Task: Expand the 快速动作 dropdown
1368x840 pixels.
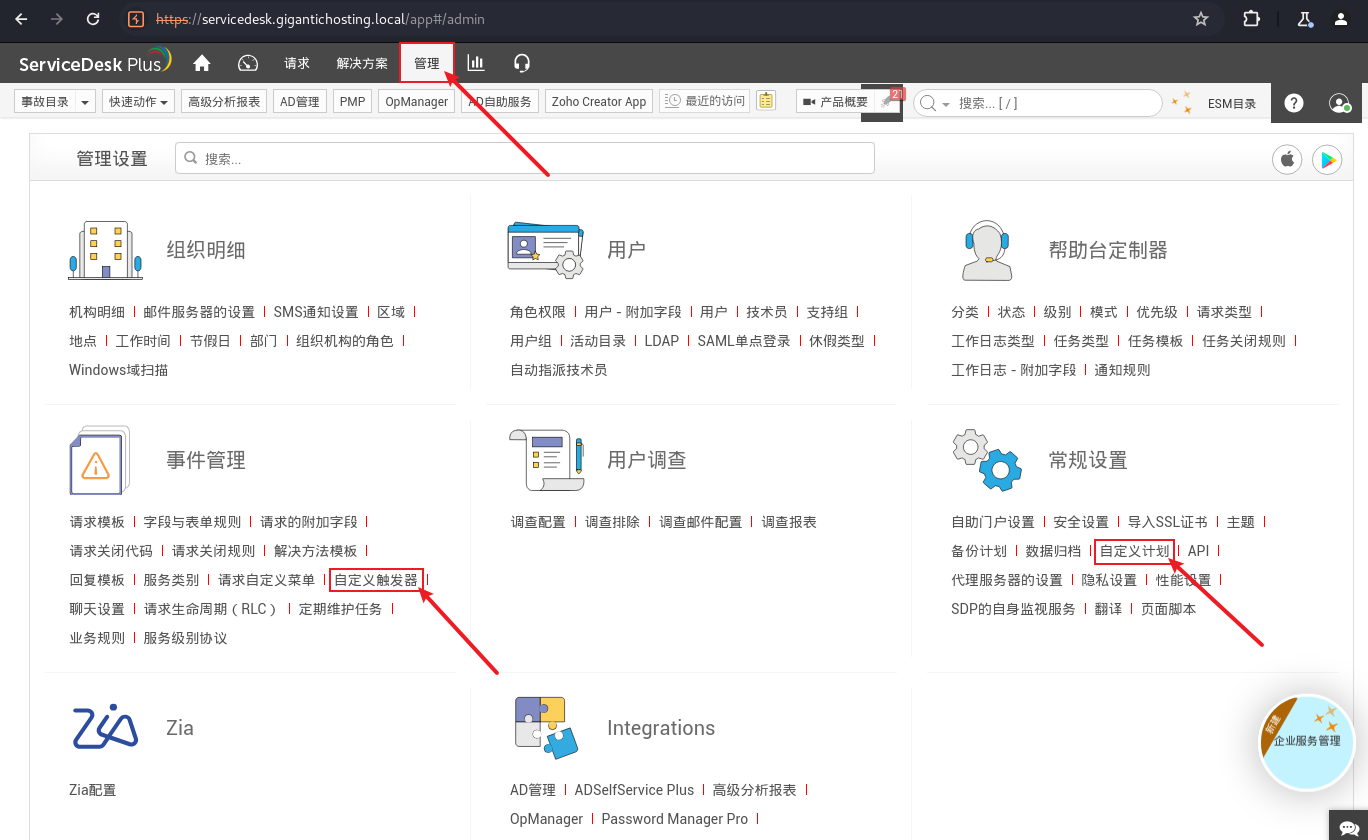Action: (x=139, y=102)
